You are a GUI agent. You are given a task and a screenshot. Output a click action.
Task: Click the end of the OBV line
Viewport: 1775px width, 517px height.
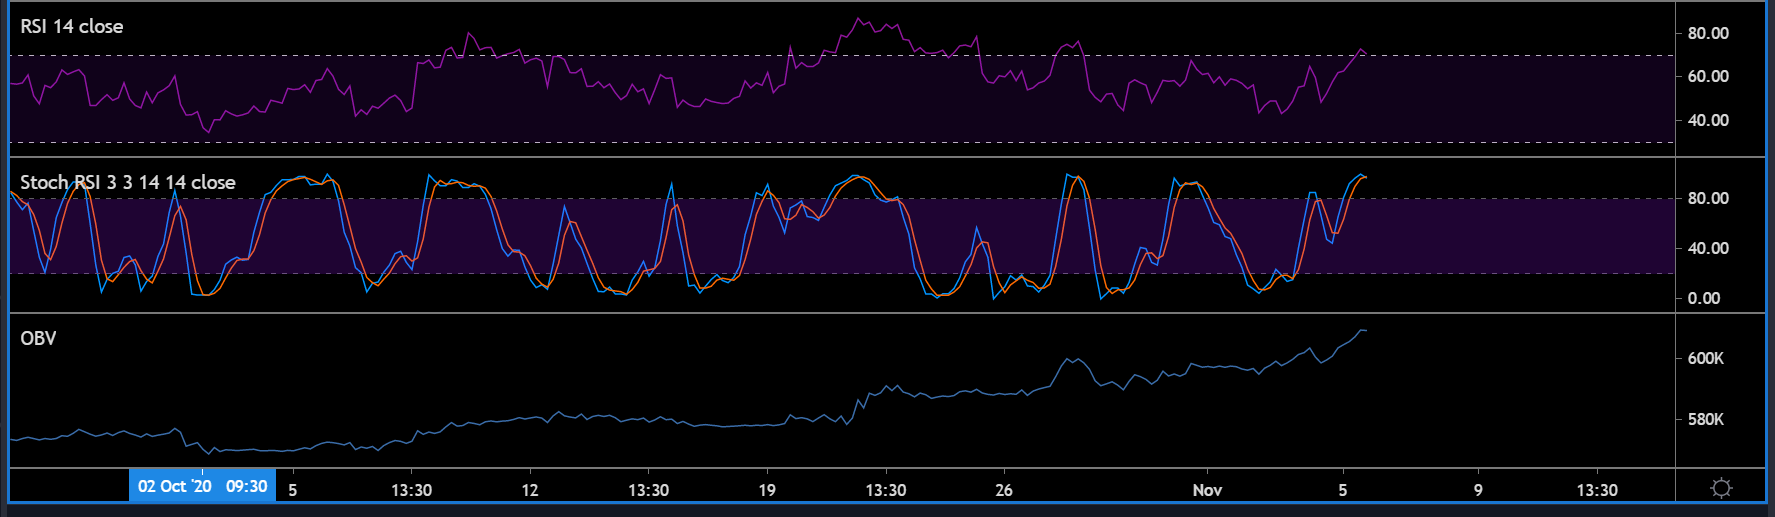1365,330
